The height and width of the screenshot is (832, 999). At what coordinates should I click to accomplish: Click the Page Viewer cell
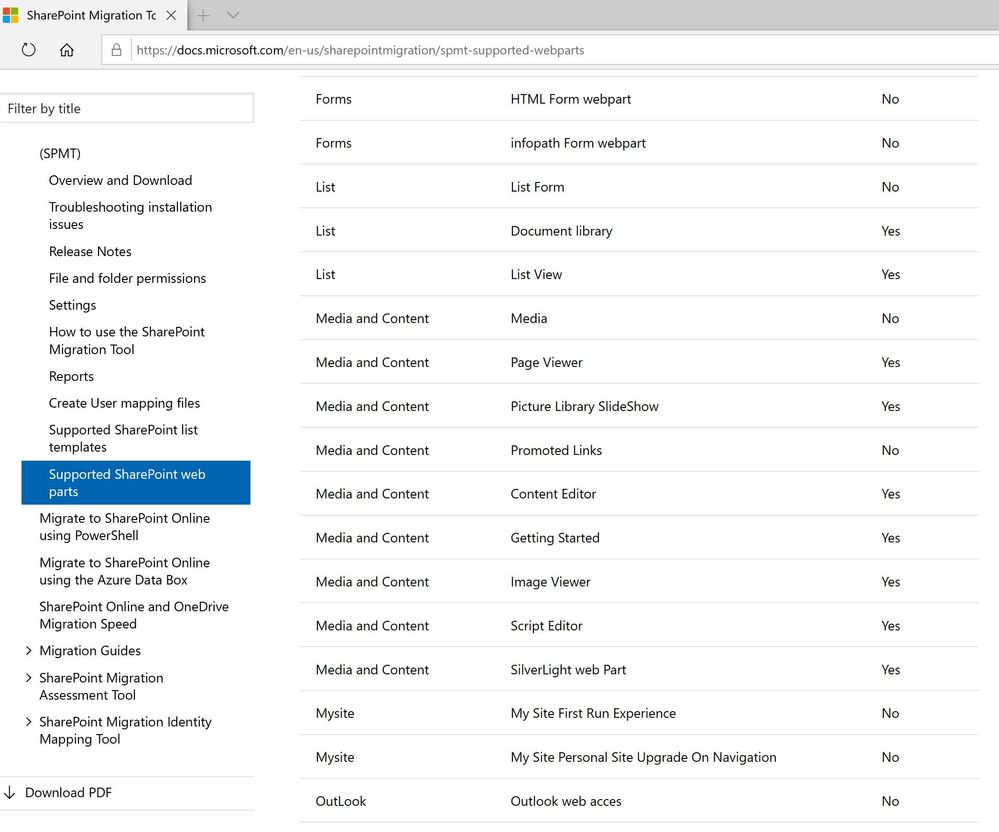[x=547, y=362]
